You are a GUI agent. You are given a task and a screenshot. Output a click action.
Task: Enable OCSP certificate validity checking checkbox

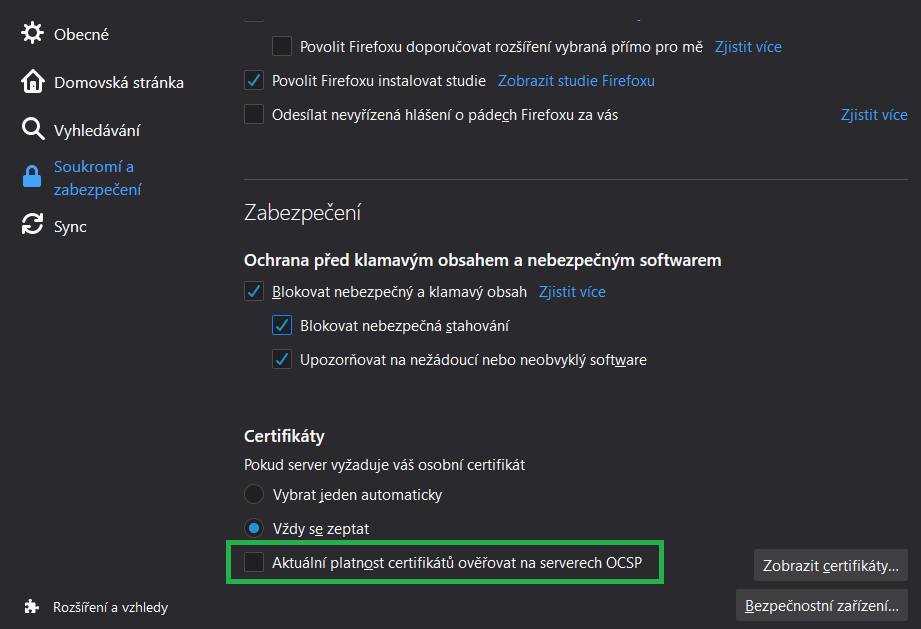pyautogui.click(x=254, y=563)
